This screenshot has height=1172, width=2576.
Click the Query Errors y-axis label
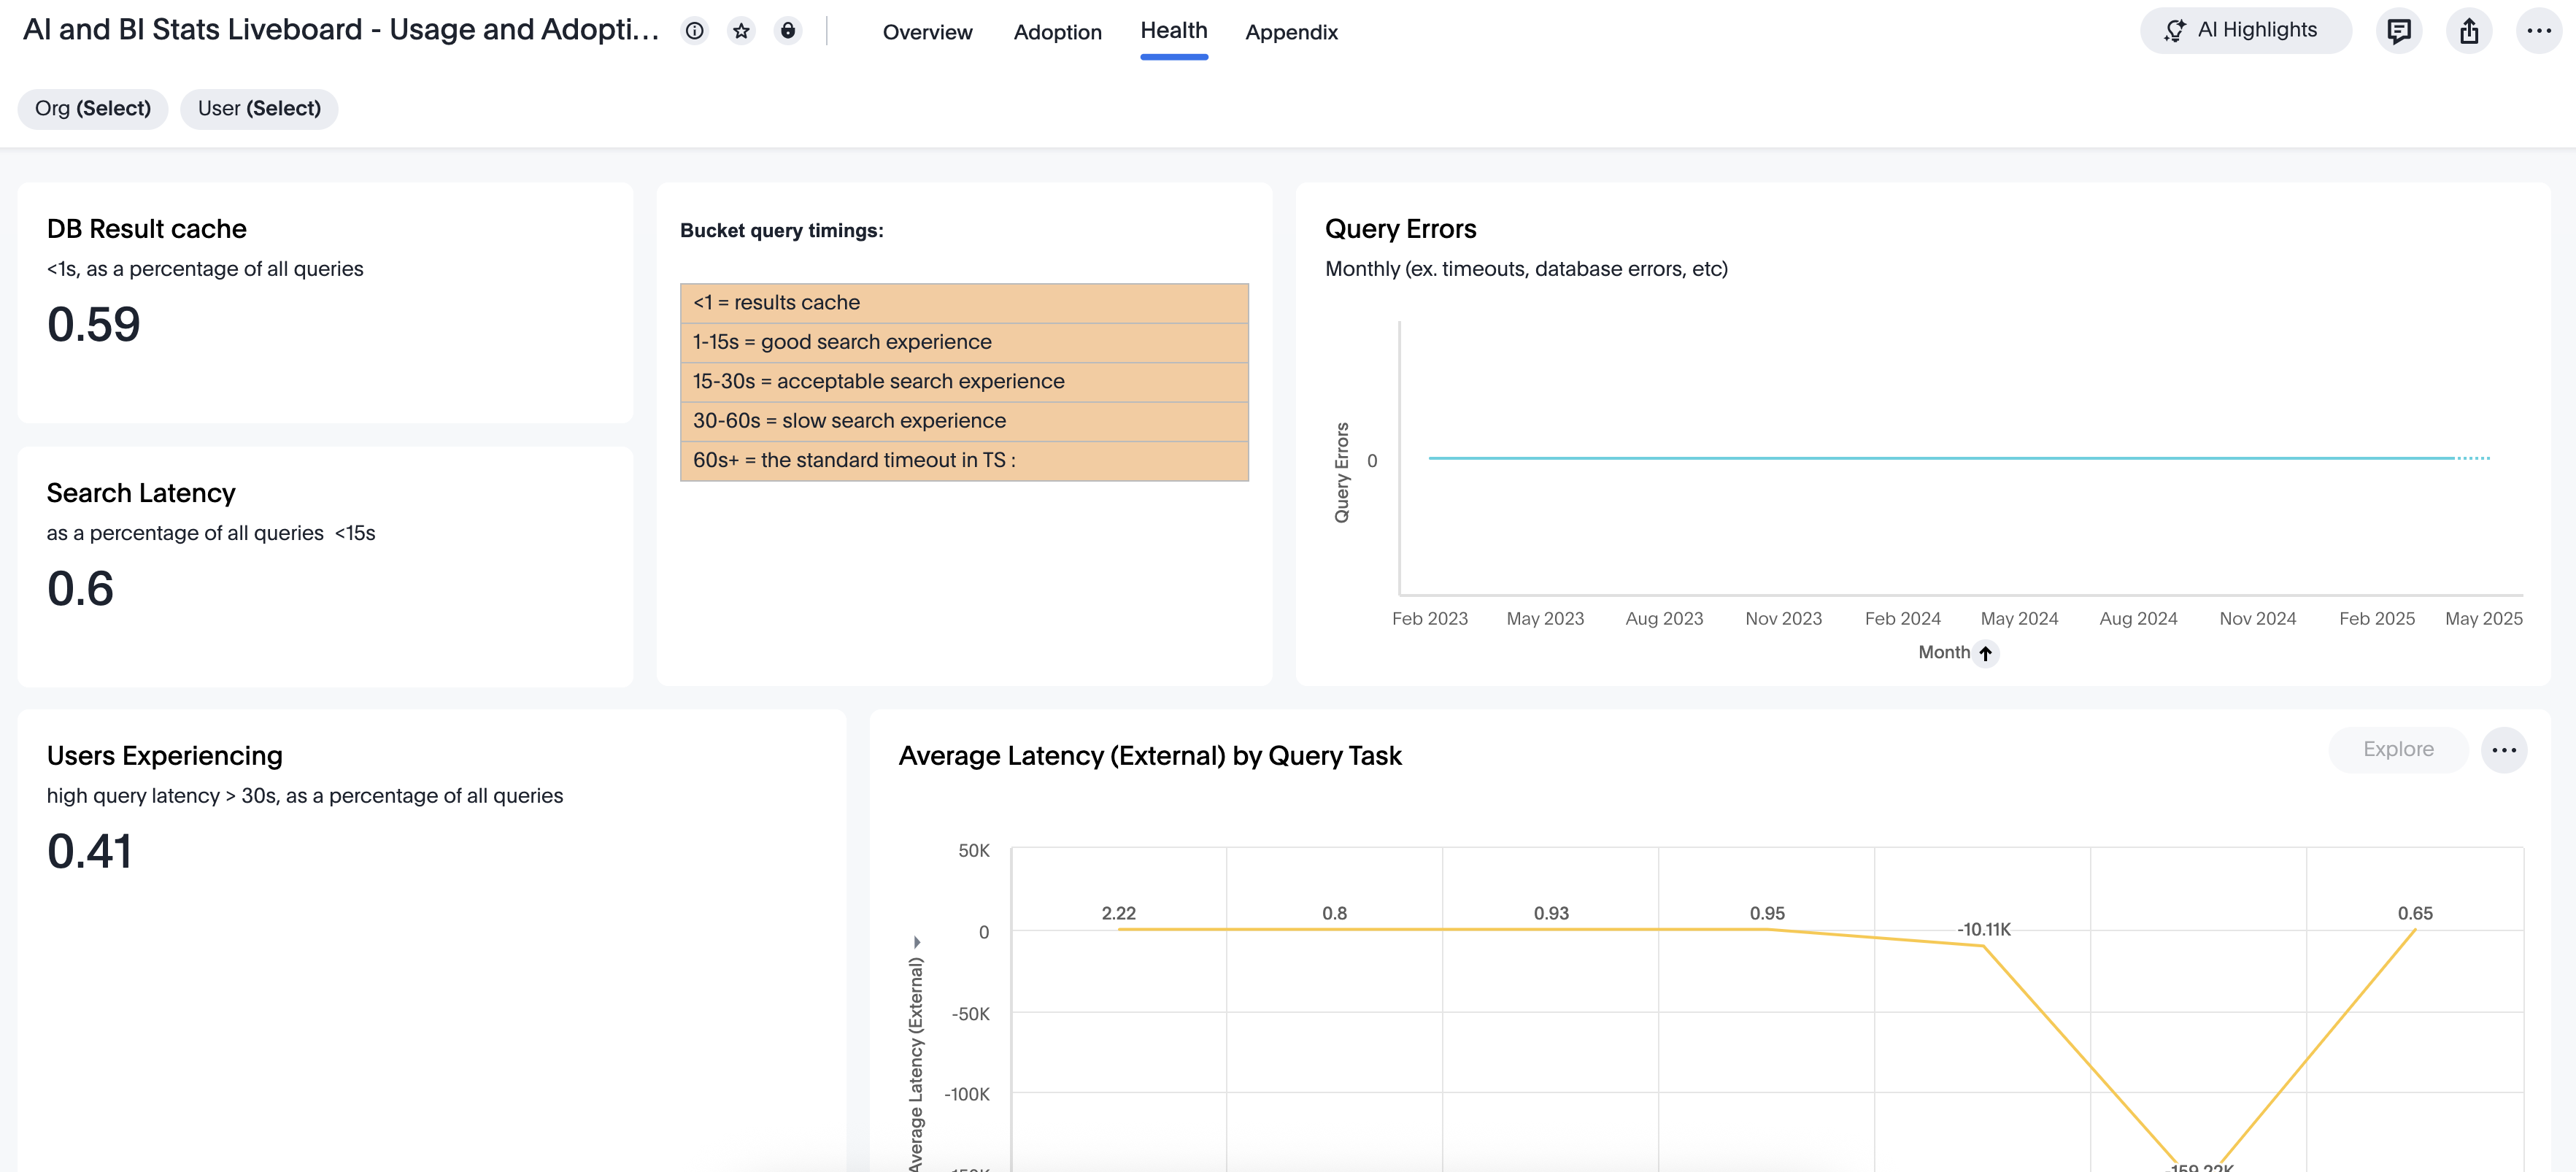coord(1342,472)
